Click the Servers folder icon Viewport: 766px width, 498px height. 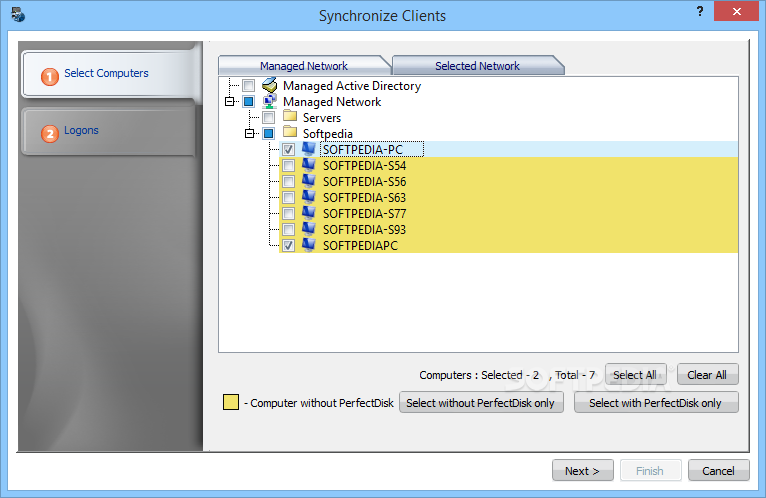click(x=290, y=116)
